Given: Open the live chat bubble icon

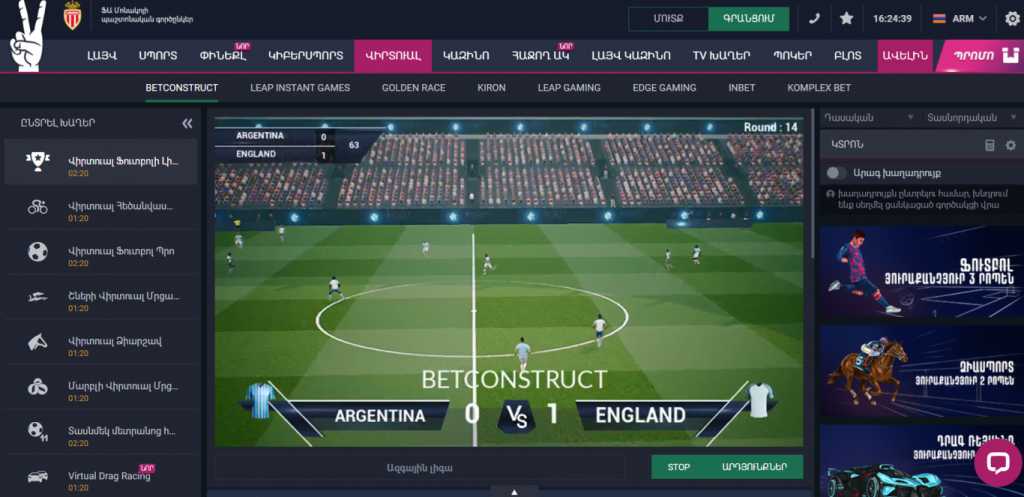Looking at the screenshot, I should 998,462.
